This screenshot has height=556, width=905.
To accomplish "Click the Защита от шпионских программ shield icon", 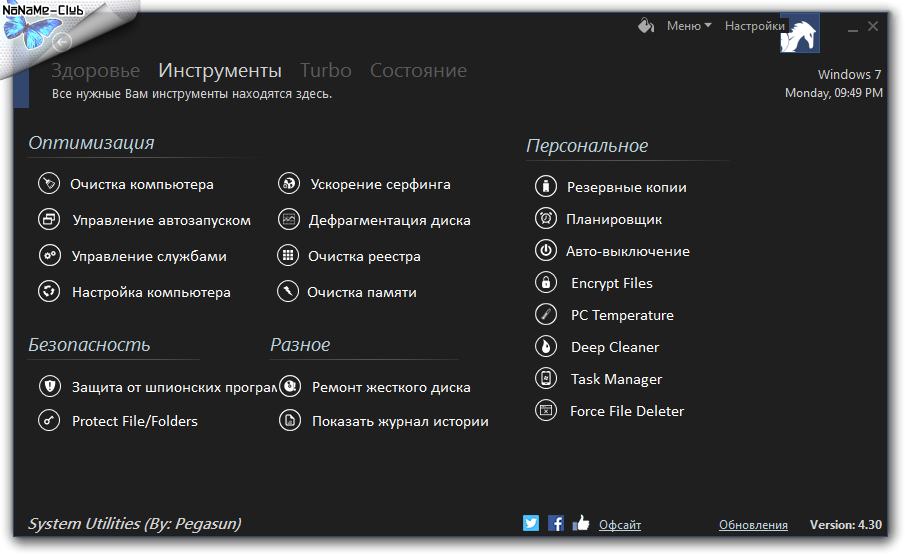I will pyautogui.click(x=49, y=387).
